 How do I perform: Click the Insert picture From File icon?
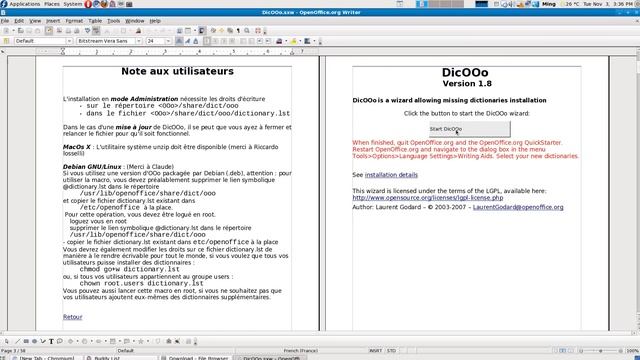(177, 341)
